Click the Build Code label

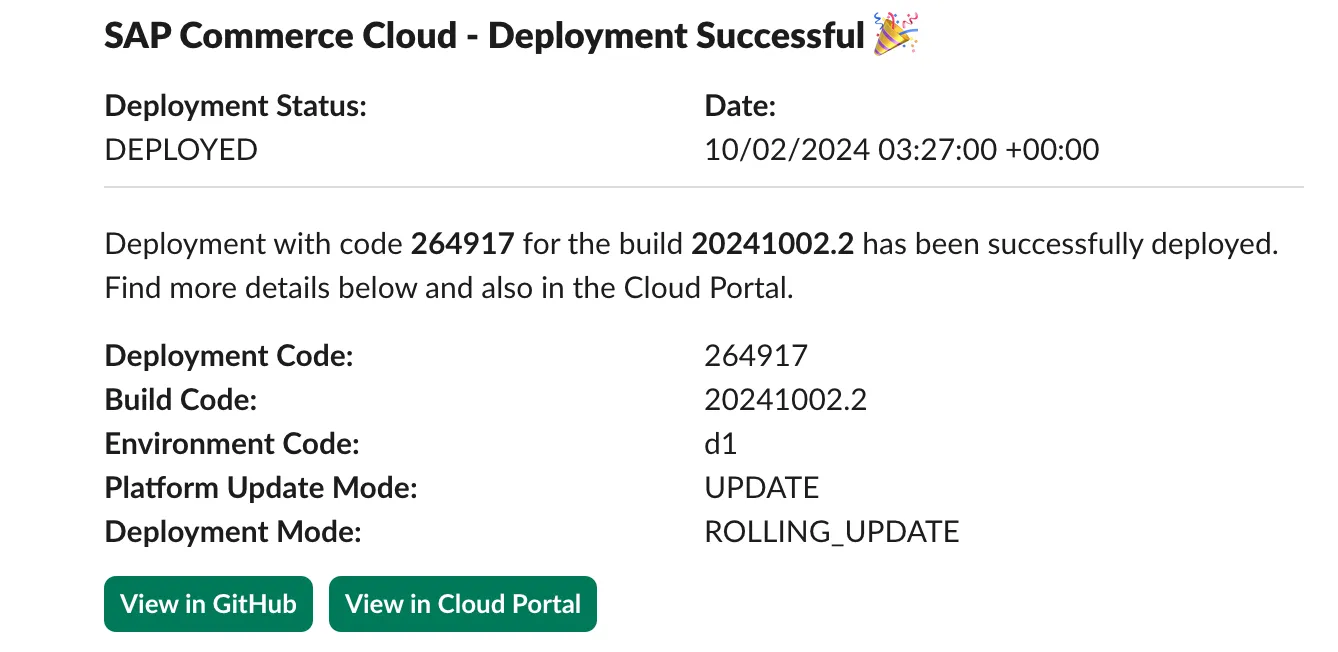coord(181,400)
